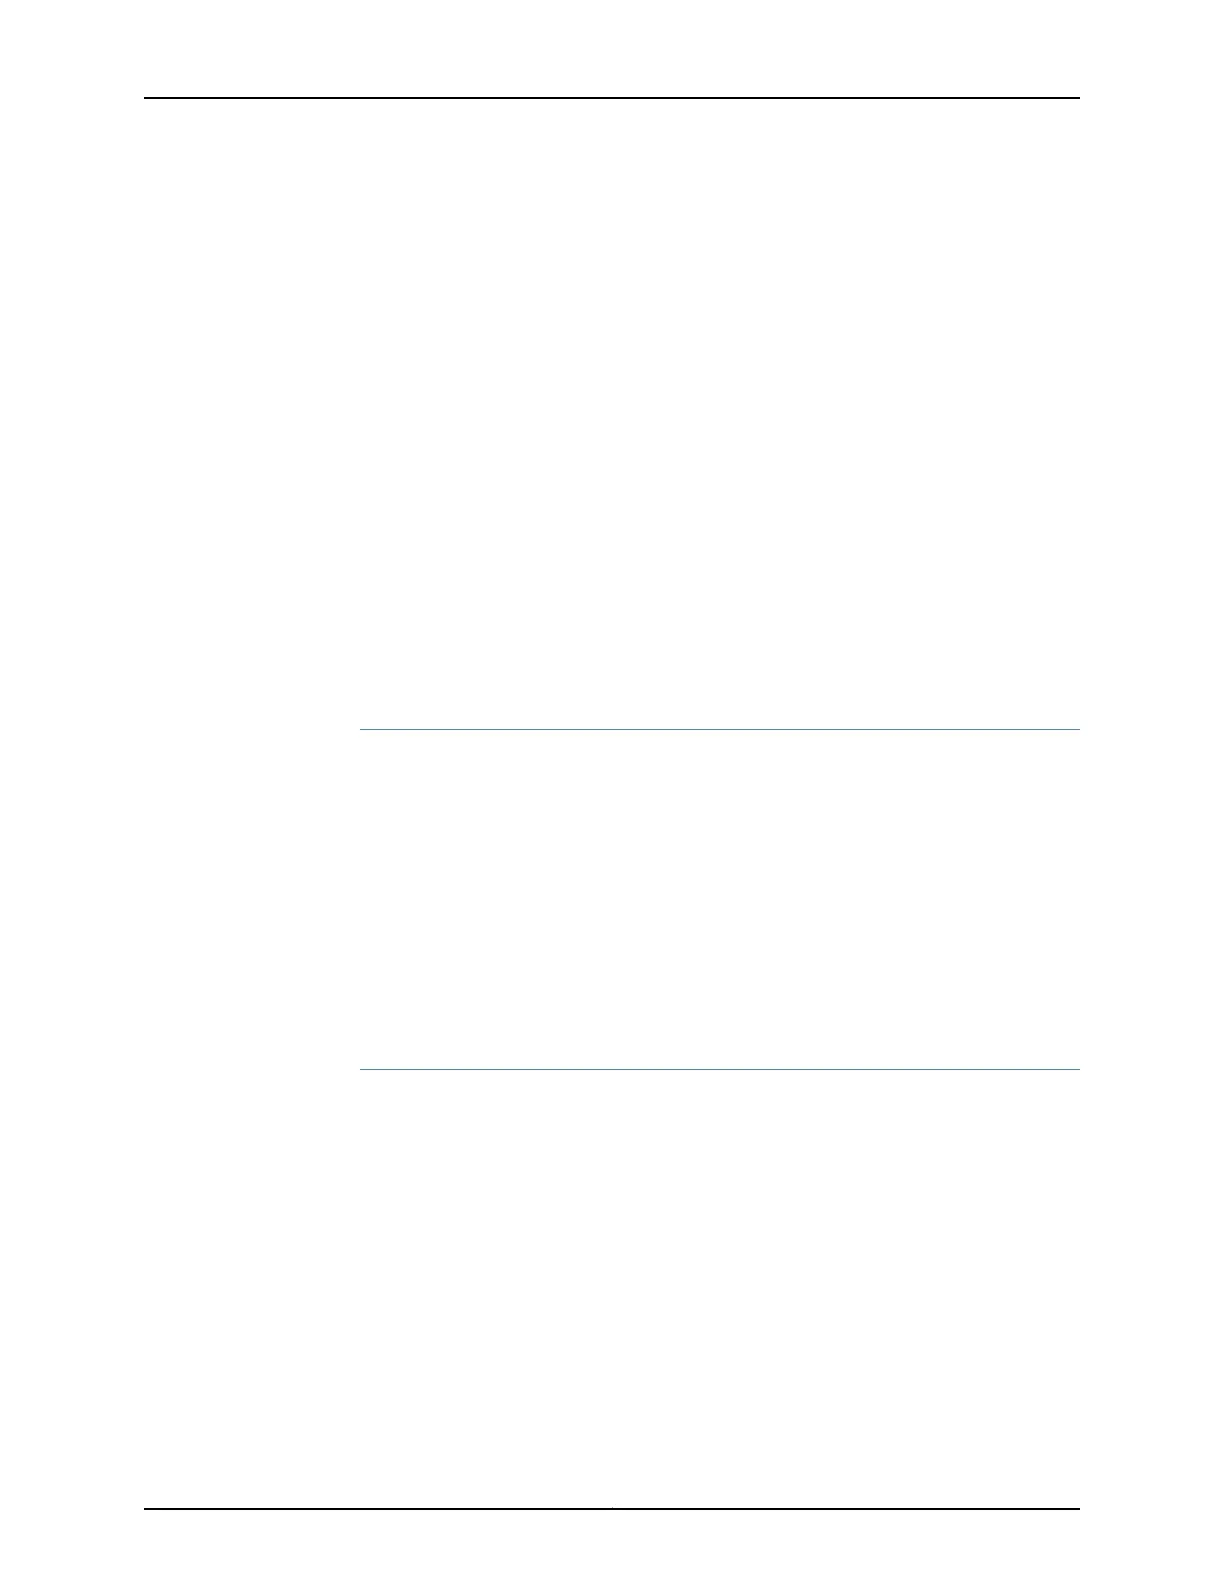Click the left end of the upper blue-gray divider
This screenshot has height=1584, width=1224.
click(x=363, y=730)
